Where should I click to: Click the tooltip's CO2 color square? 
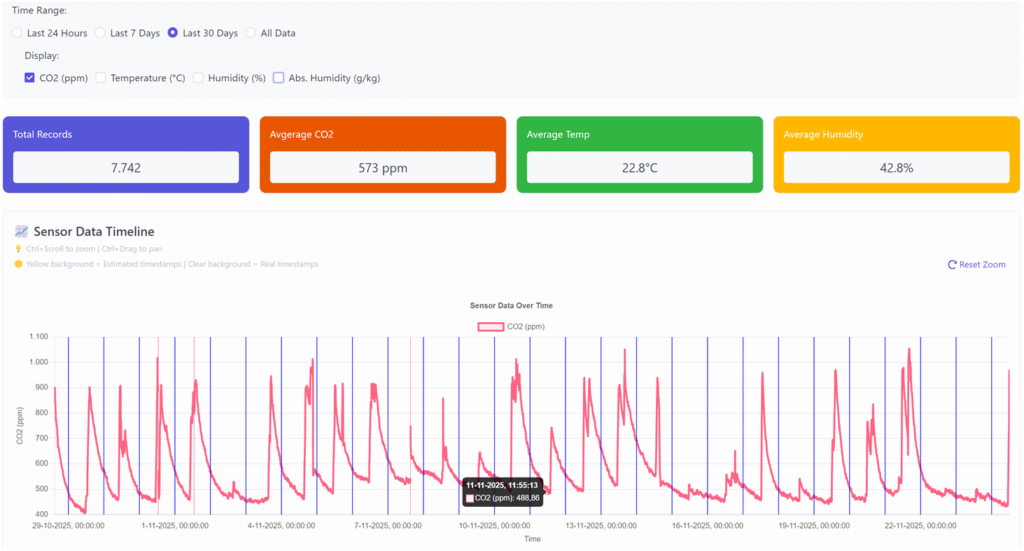coord(470,498)
